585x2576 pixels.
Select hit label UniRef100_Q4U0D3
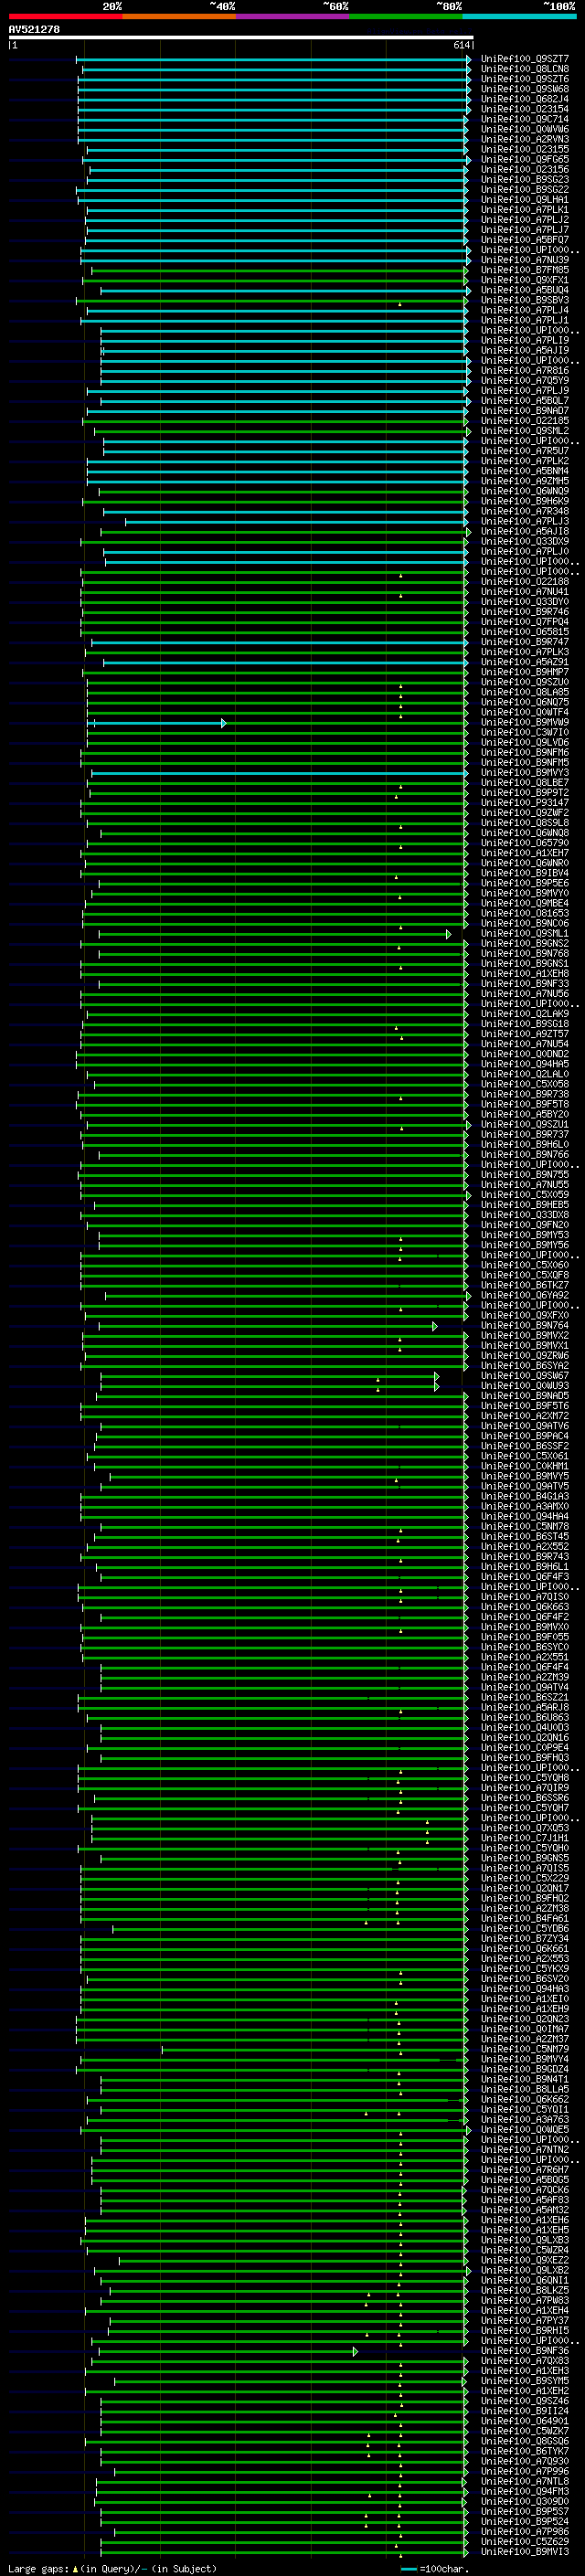pos(525,1727)
